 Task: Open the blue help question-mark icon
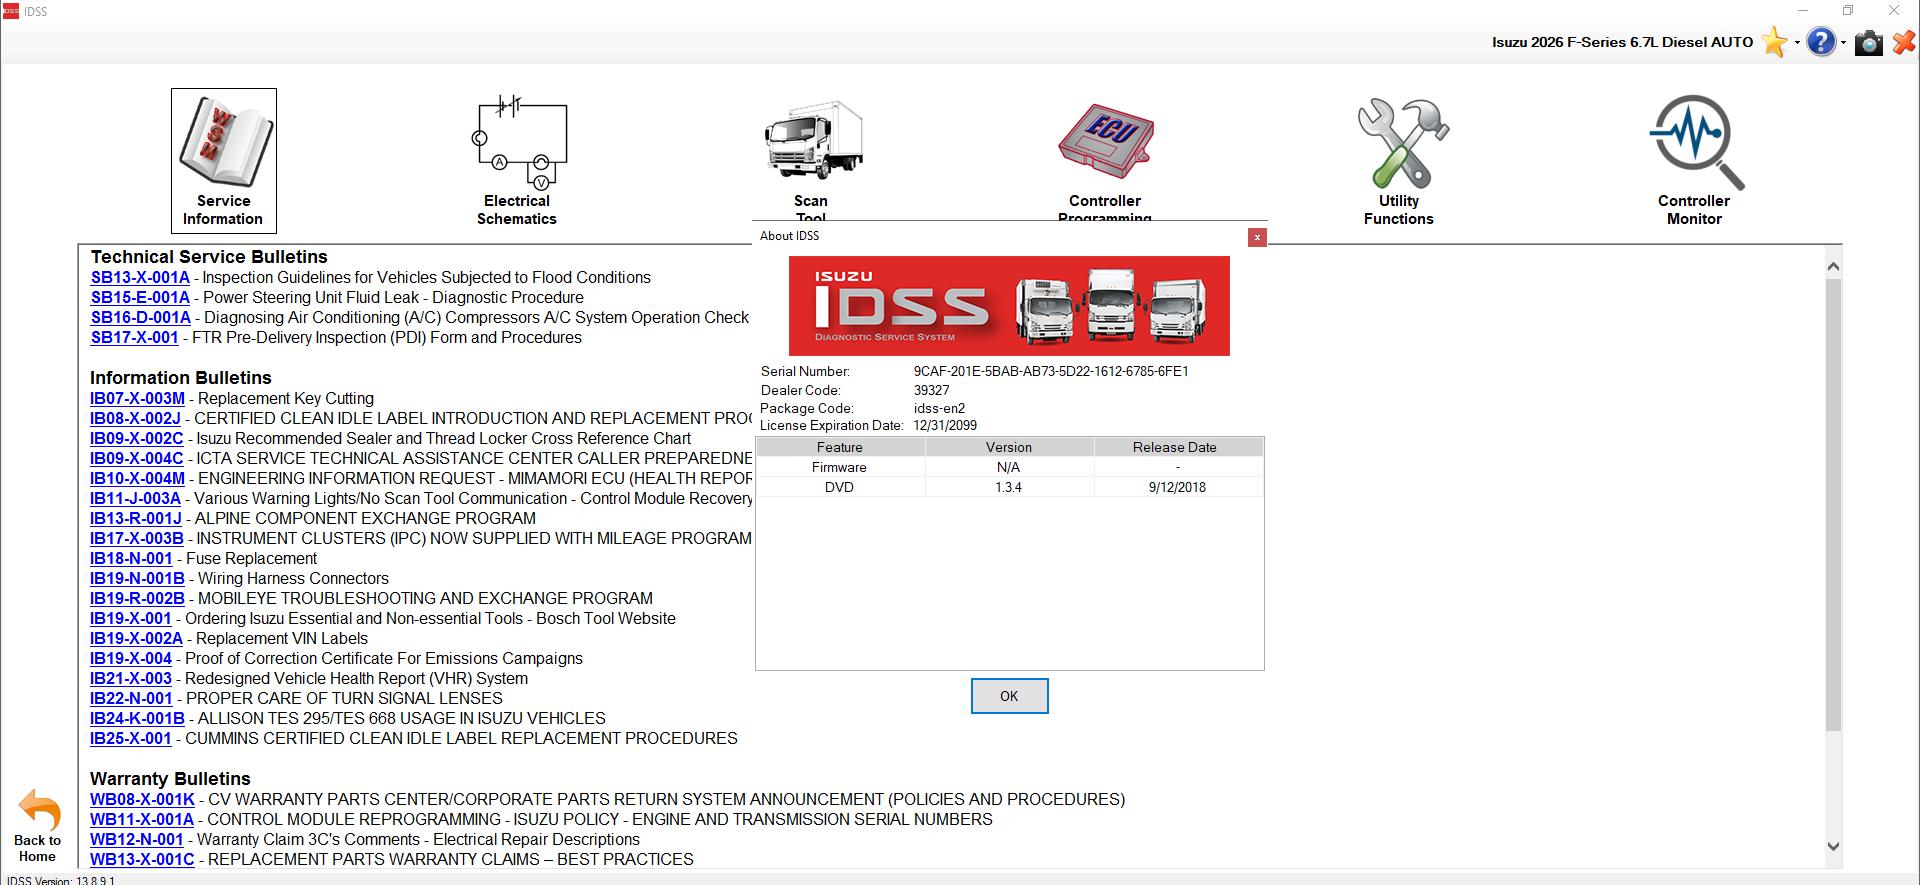(x=1822, y=42)
